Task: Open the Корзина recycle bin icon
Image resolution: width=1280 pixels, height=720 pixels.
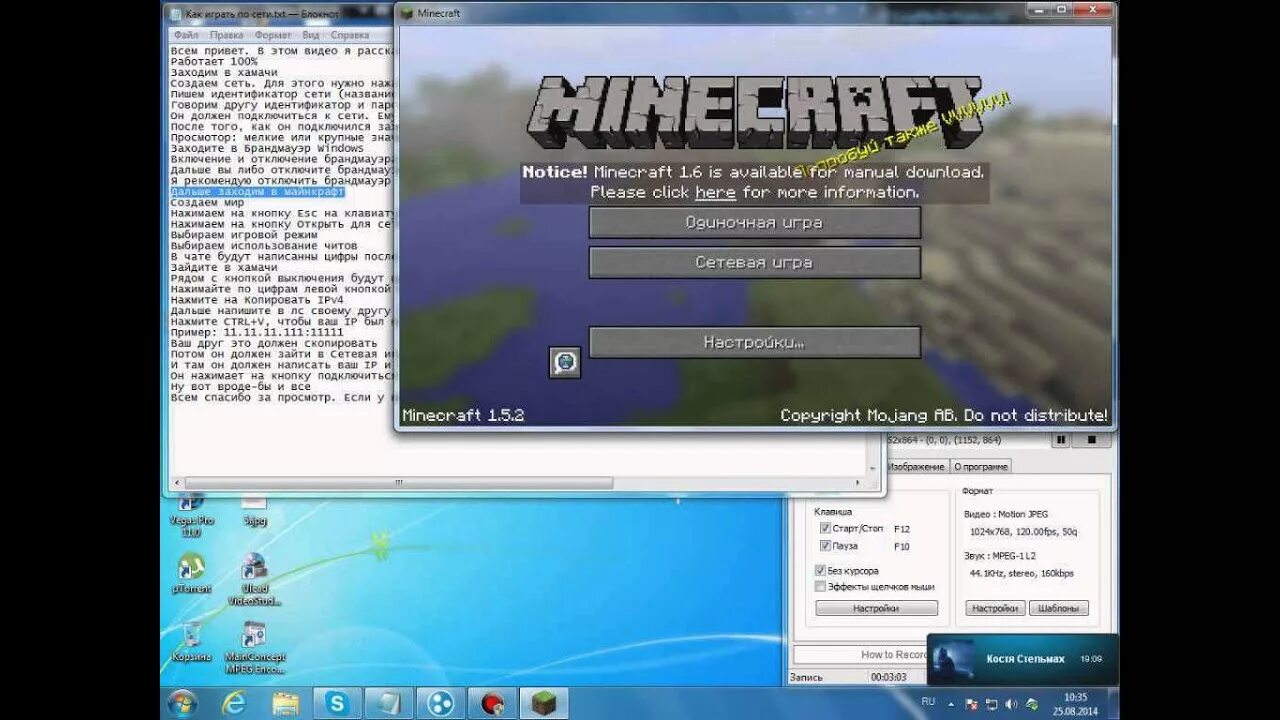Action: (191, 643)
